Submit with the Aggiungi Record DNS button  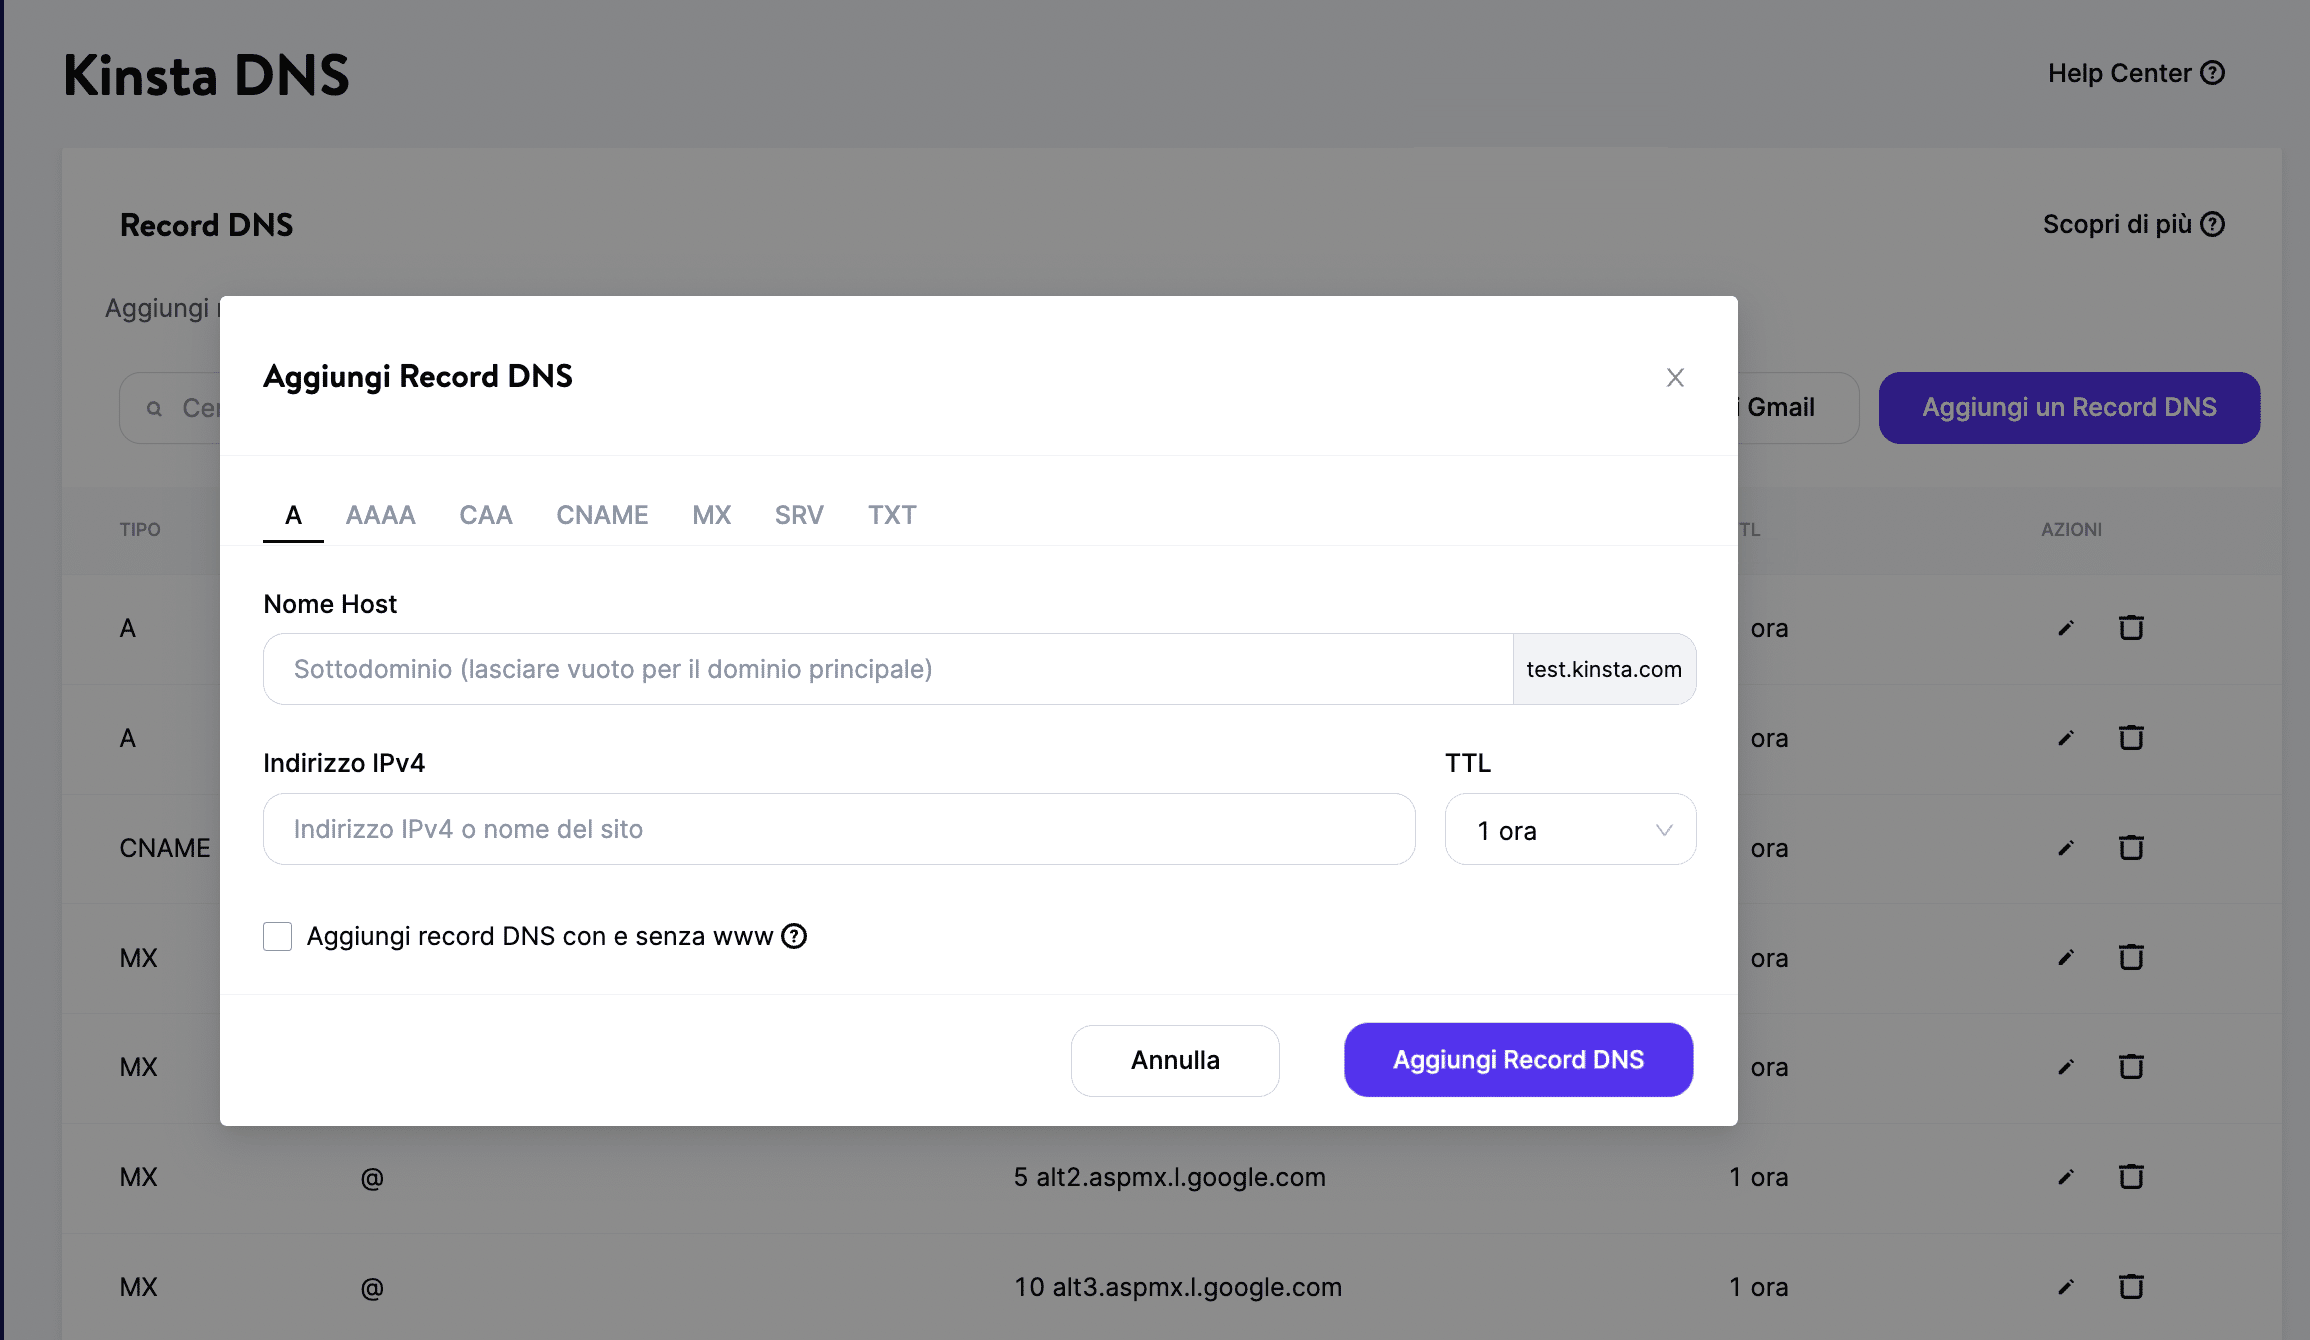click(x=1517, y=1060)
